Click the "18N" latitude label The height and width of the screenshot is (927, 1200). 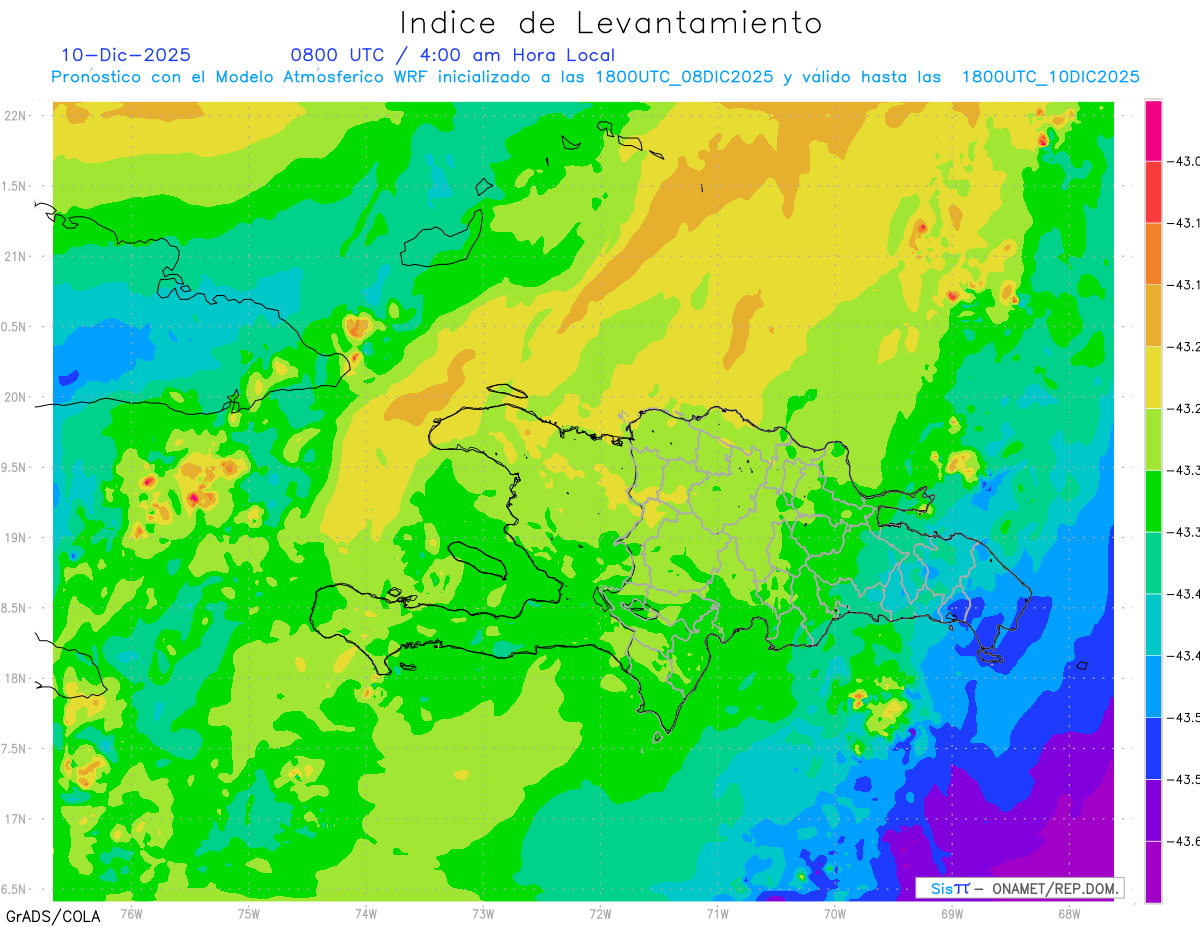point(15,678)
